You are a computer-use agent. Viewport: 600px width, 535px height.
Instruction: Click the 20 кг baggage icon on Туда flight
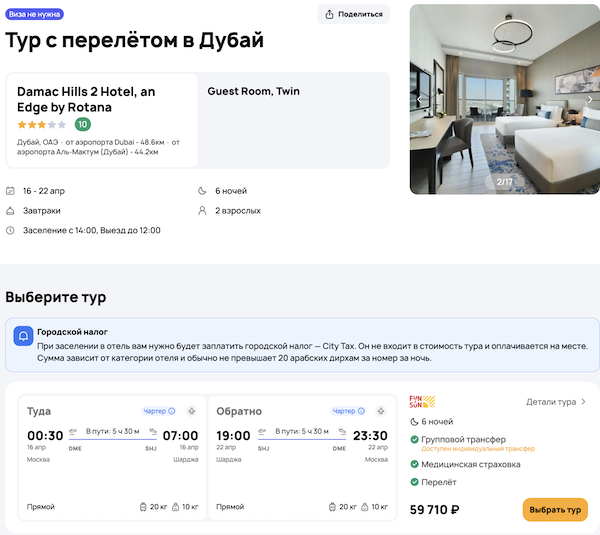pos(145,507)
